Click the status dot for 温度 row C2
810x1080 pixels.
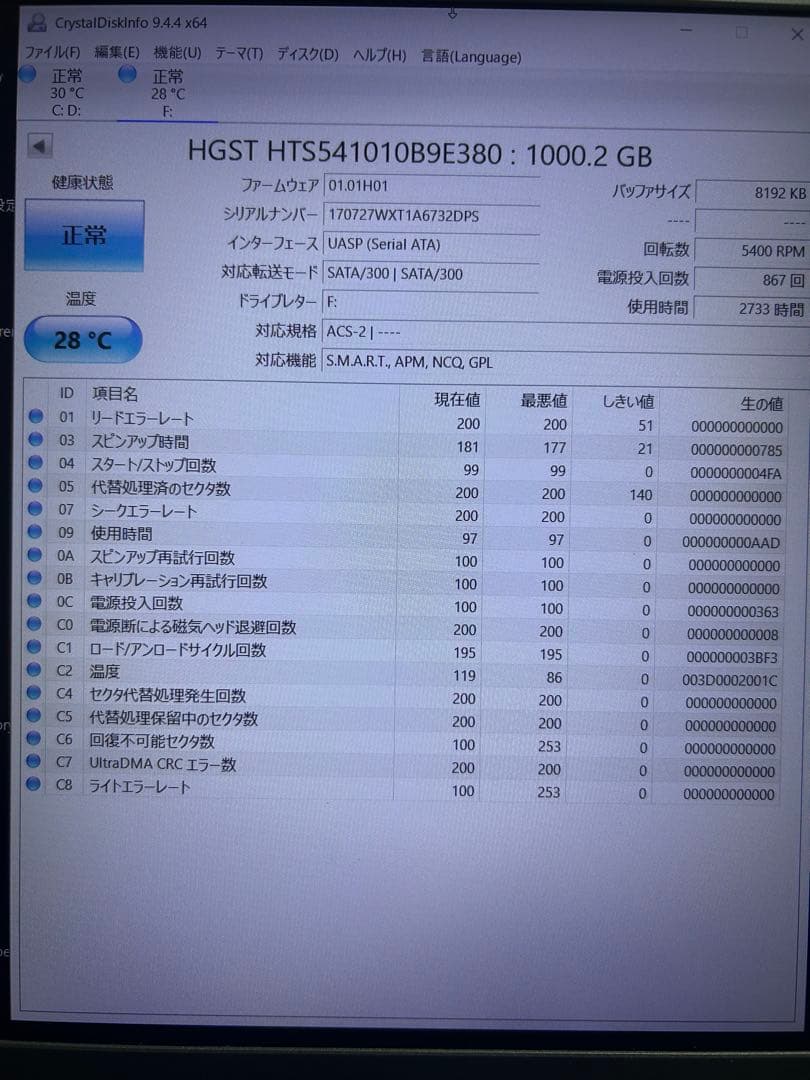(36, 671)
